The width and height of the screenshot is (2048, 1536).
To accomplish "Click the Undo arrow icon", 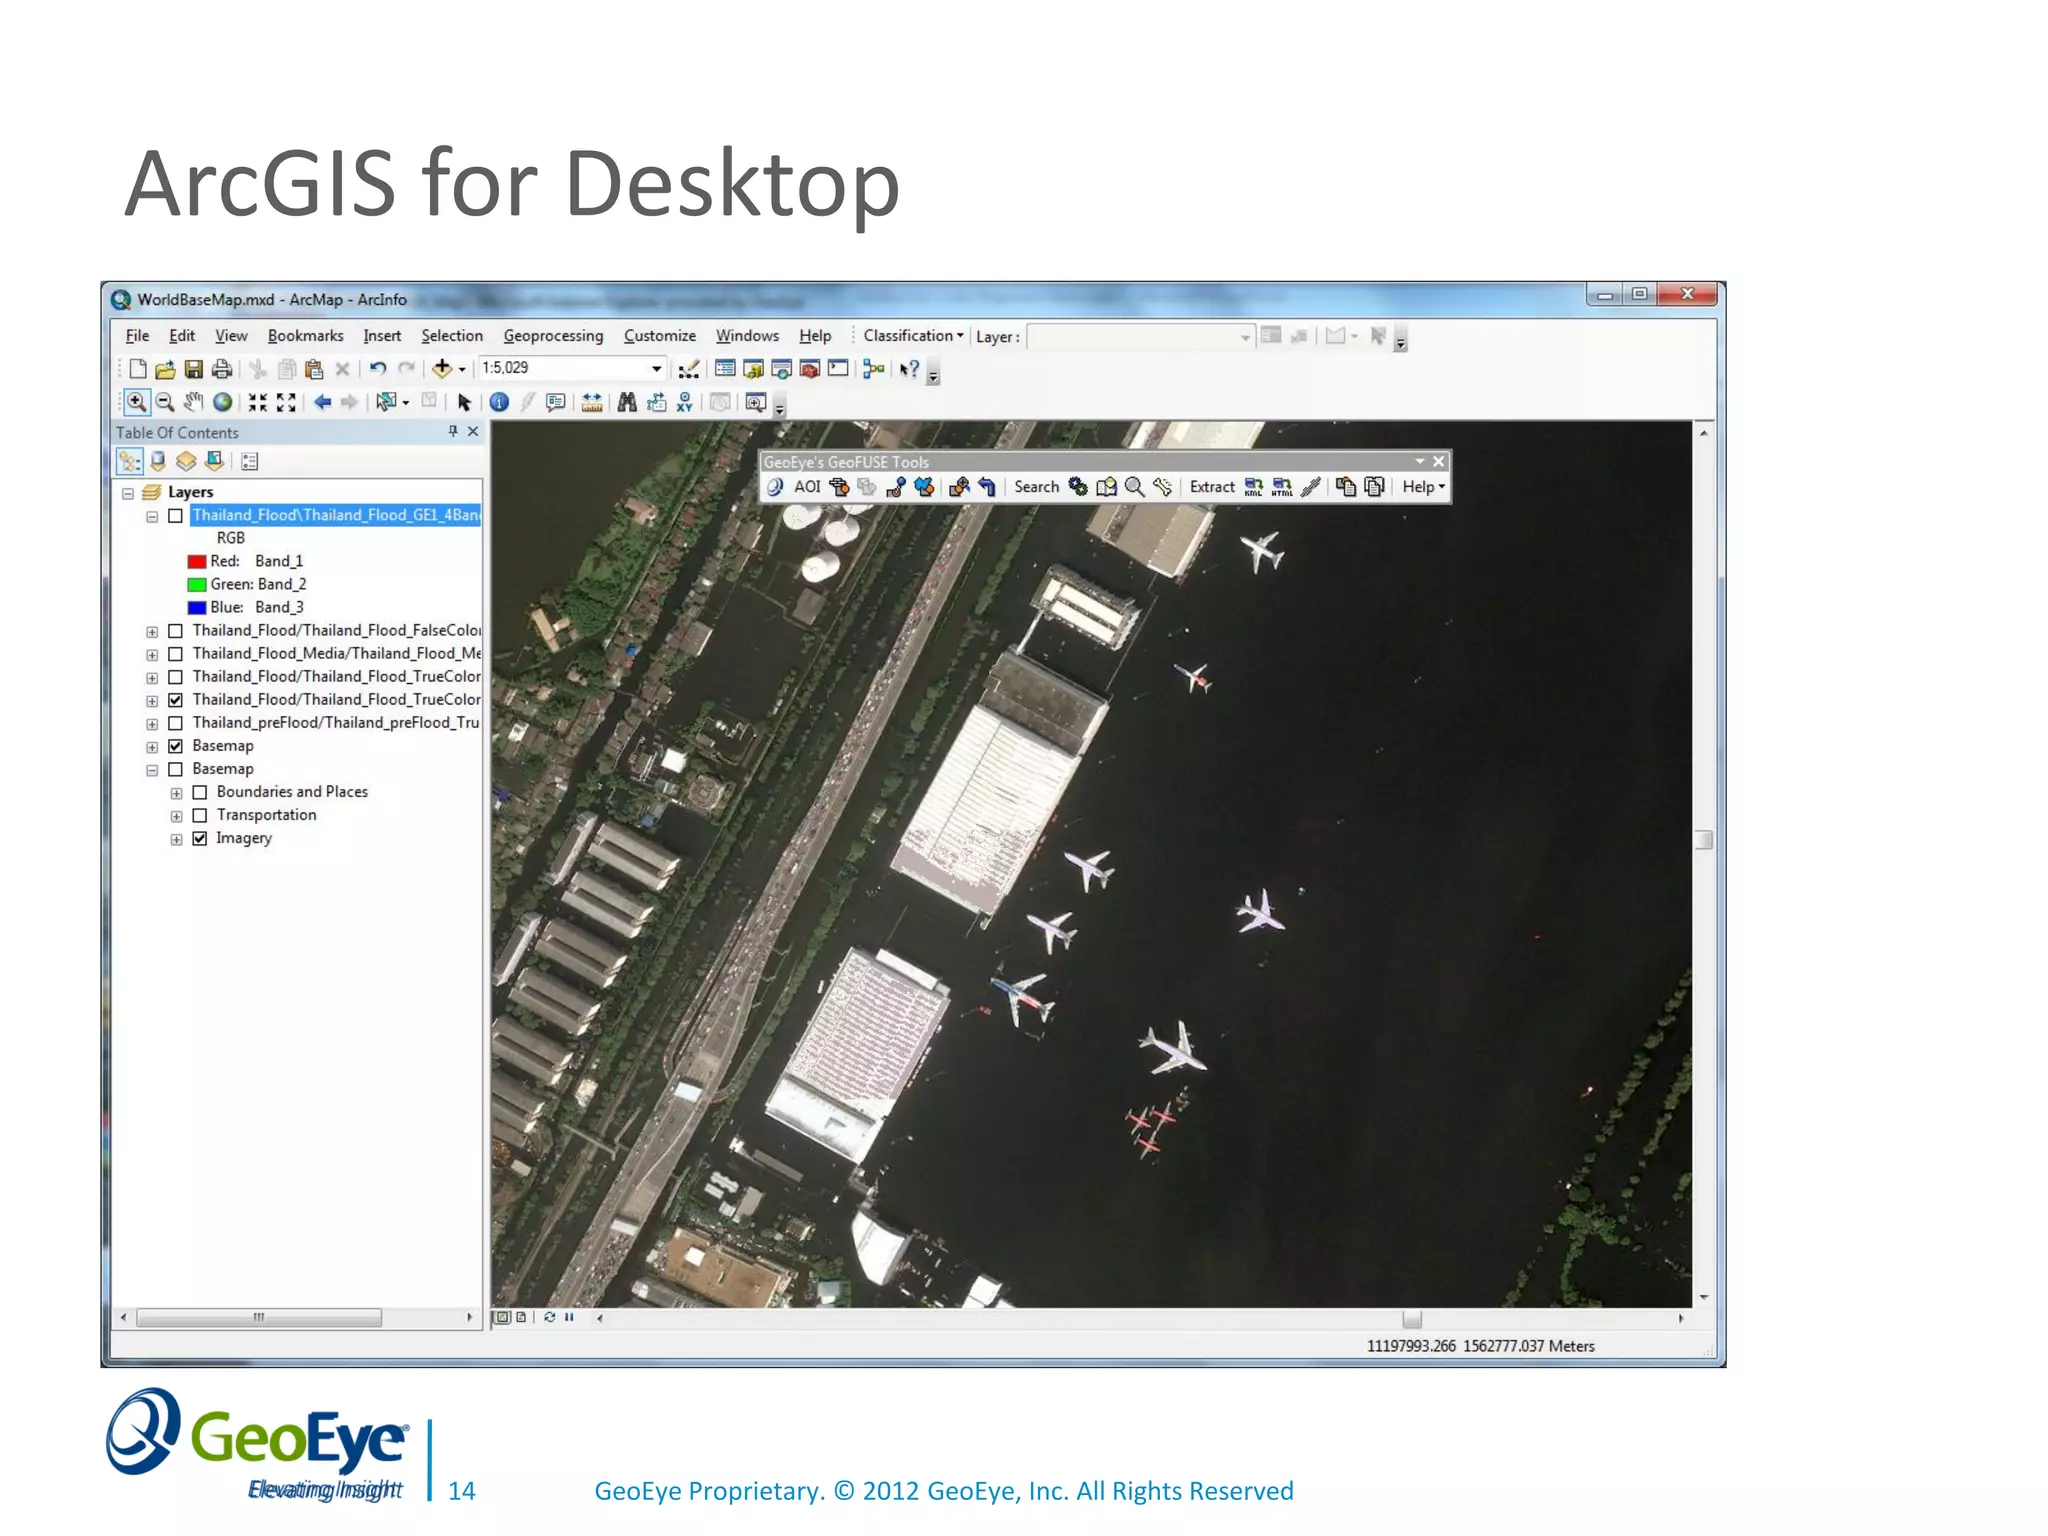I will click(x=377, y=369).
